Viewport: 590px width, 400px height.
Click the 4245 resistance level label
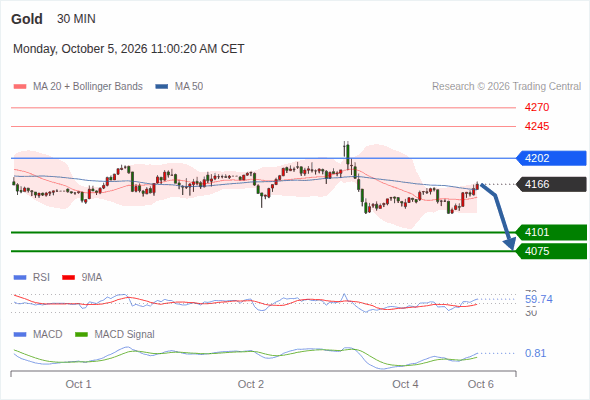(537, 126)
